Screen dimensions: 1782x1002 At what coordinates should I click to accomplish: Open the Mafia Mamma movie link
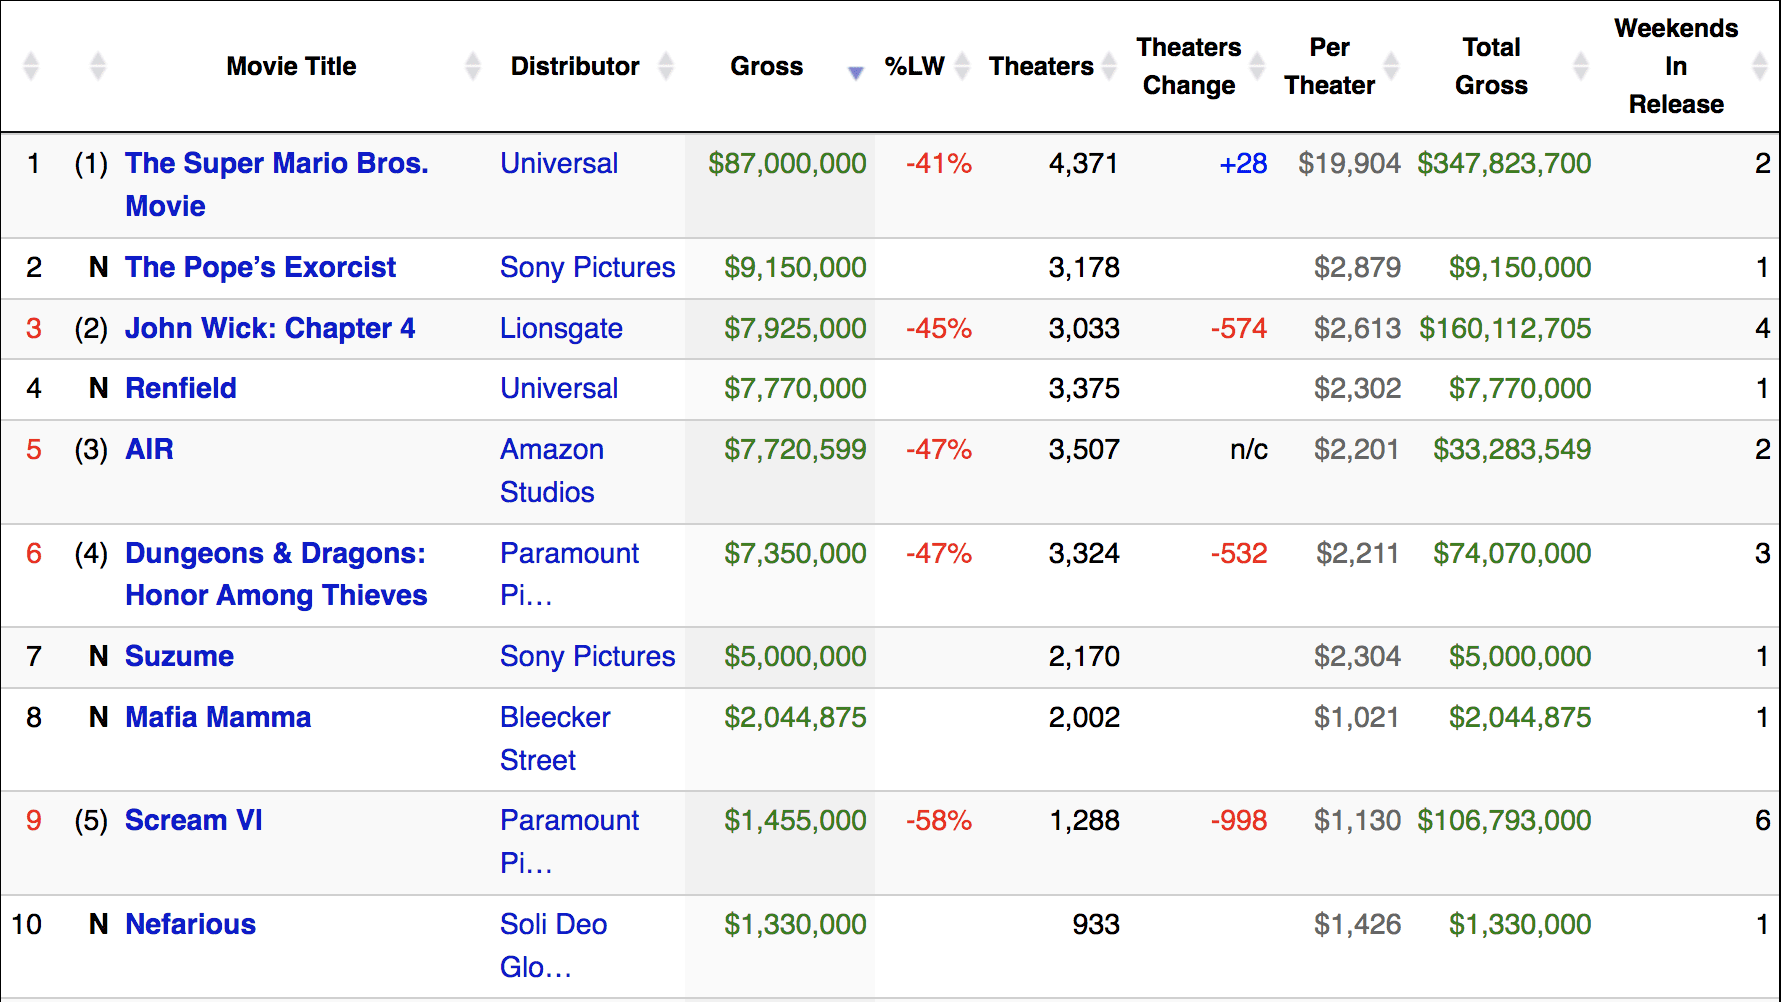[218, 717]
